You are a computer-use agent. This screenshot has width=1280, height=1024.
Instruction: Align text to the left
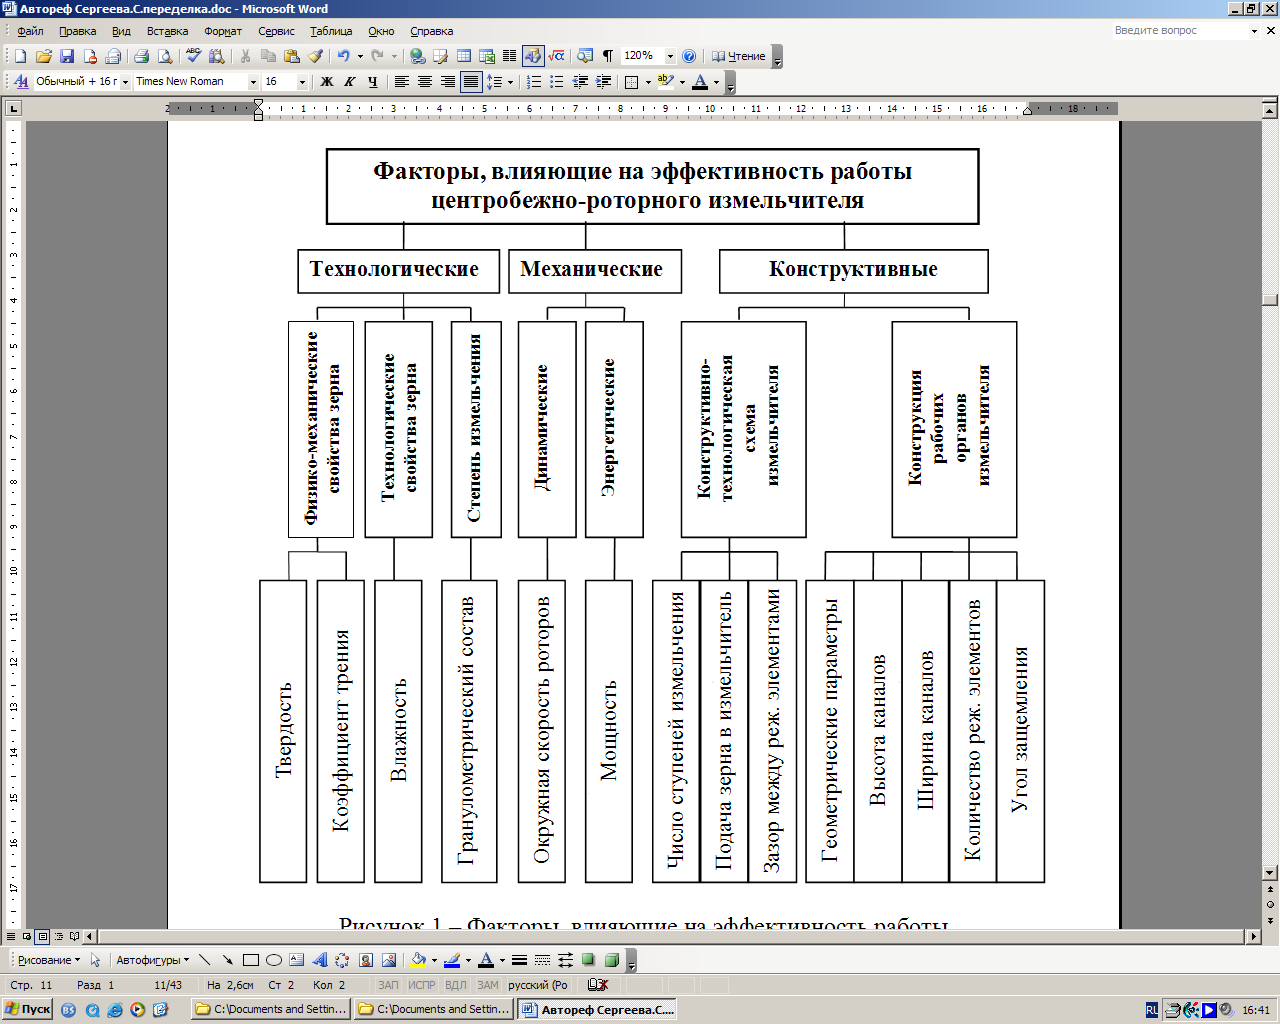[x=401, y=82]
